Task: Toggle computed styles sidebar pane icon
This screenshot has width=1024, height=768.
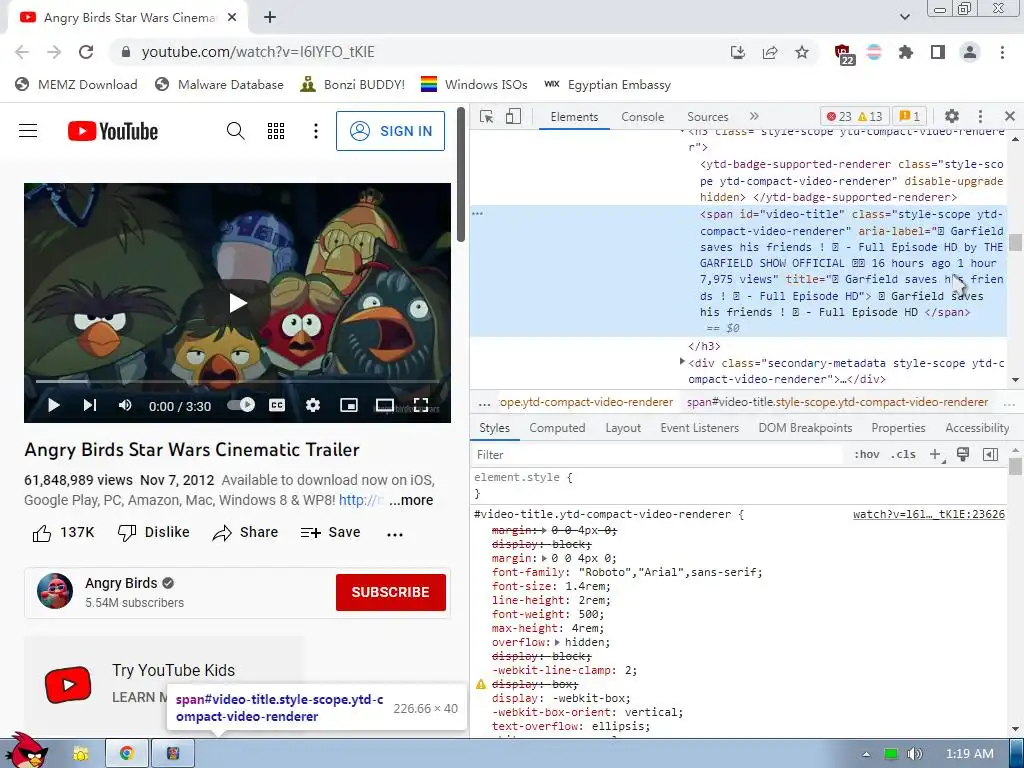Action: click(990, 455)
